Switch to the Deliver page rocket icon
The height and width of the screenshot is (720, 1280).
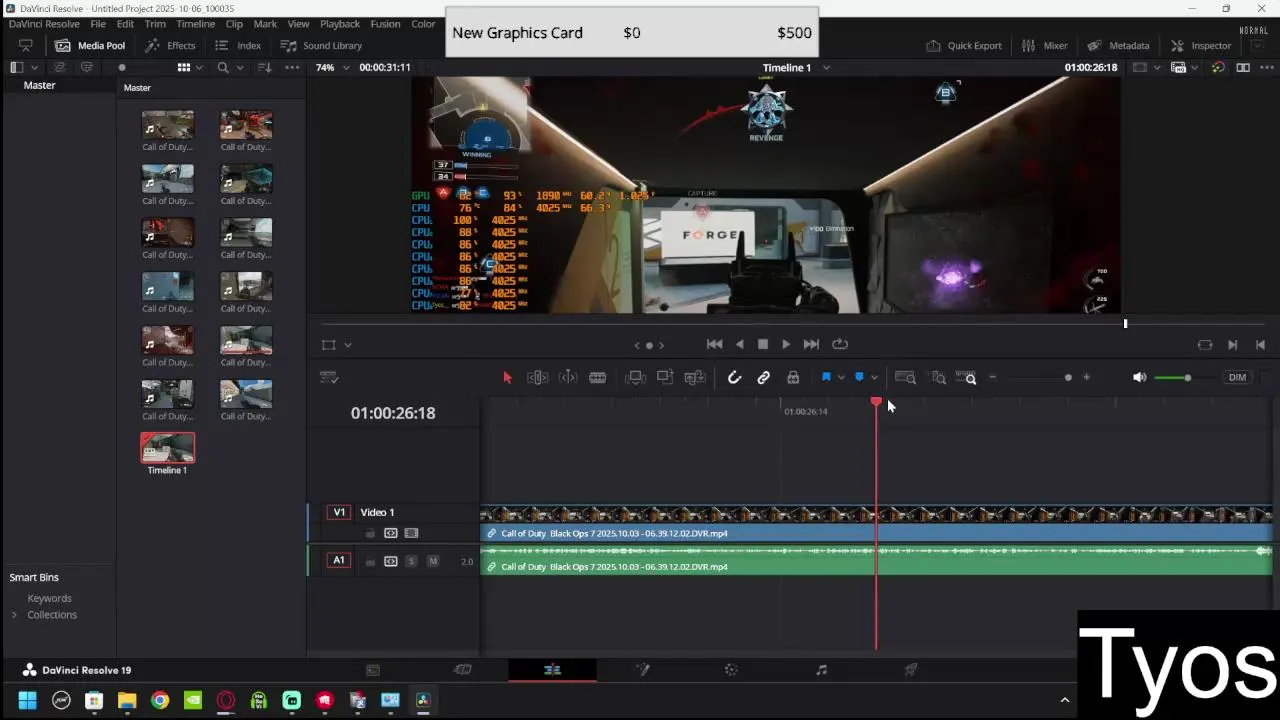point(911,670)
